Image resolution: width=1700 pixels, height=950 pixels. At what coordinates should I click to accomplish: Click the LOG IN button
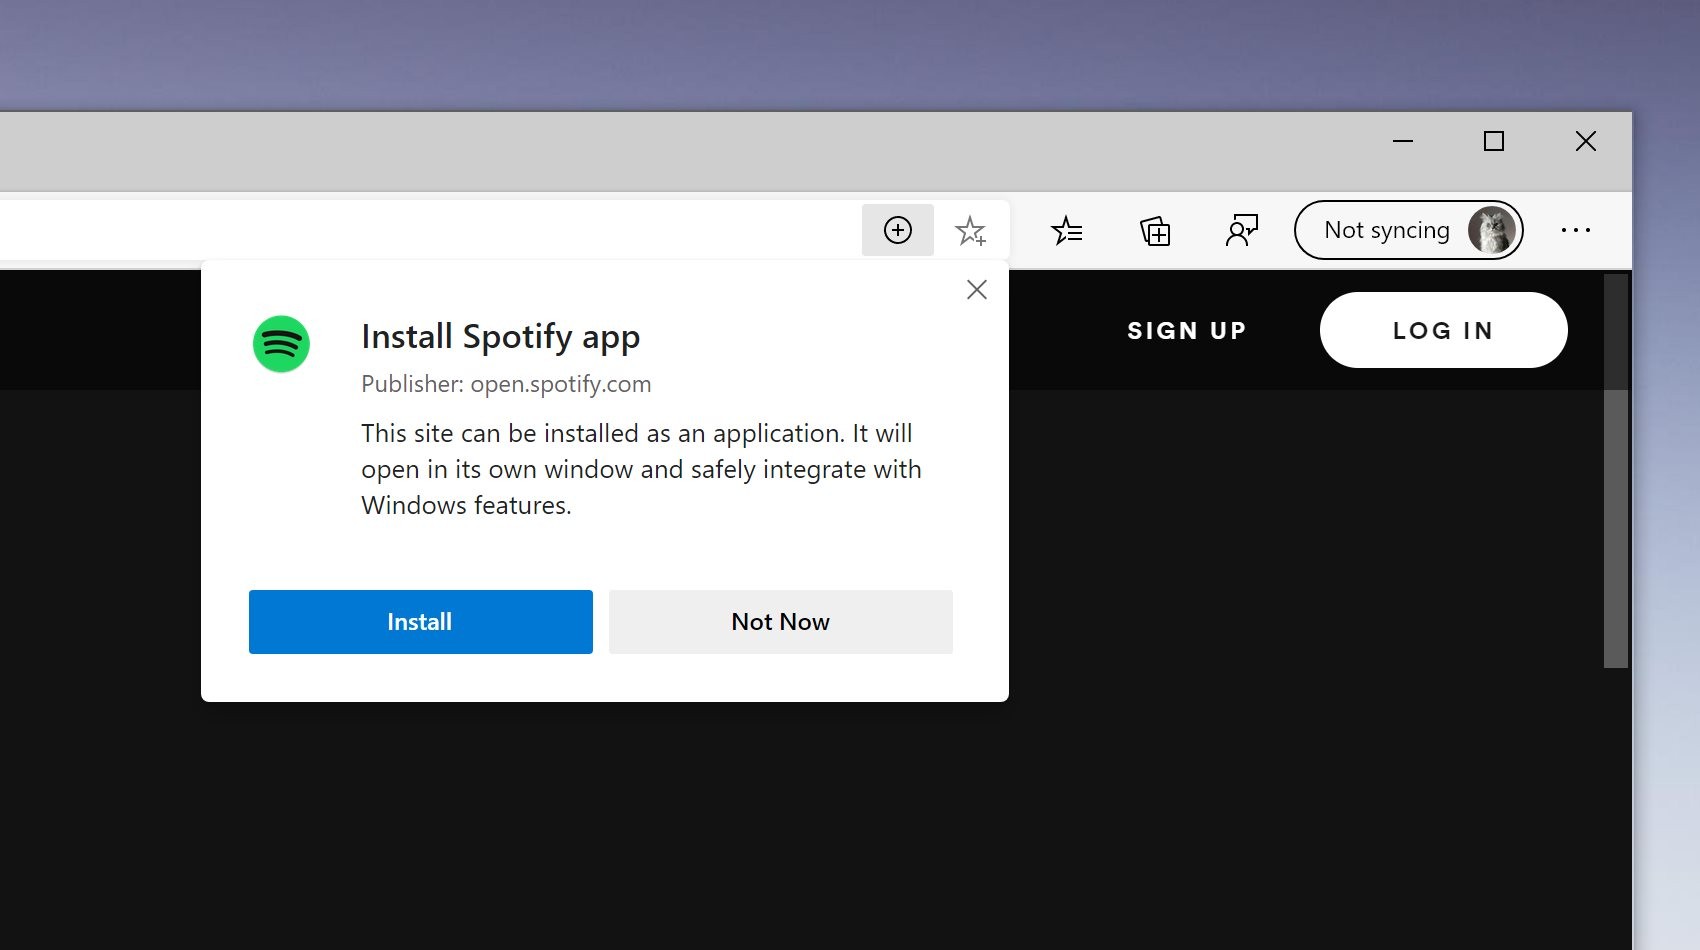click(x=1444, y=330)
